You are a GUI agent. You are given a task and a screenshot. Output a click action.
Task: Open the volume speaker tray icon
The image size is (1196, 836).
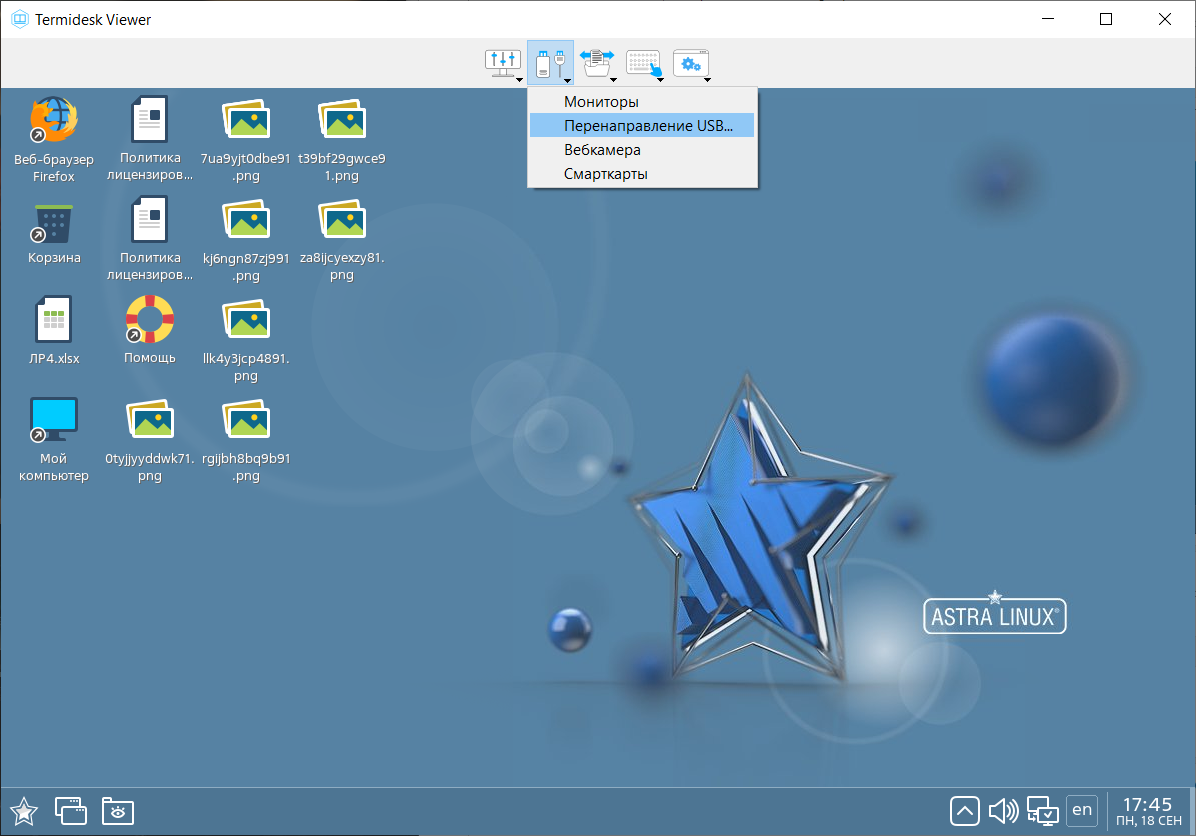click(x=1002, y=810)
